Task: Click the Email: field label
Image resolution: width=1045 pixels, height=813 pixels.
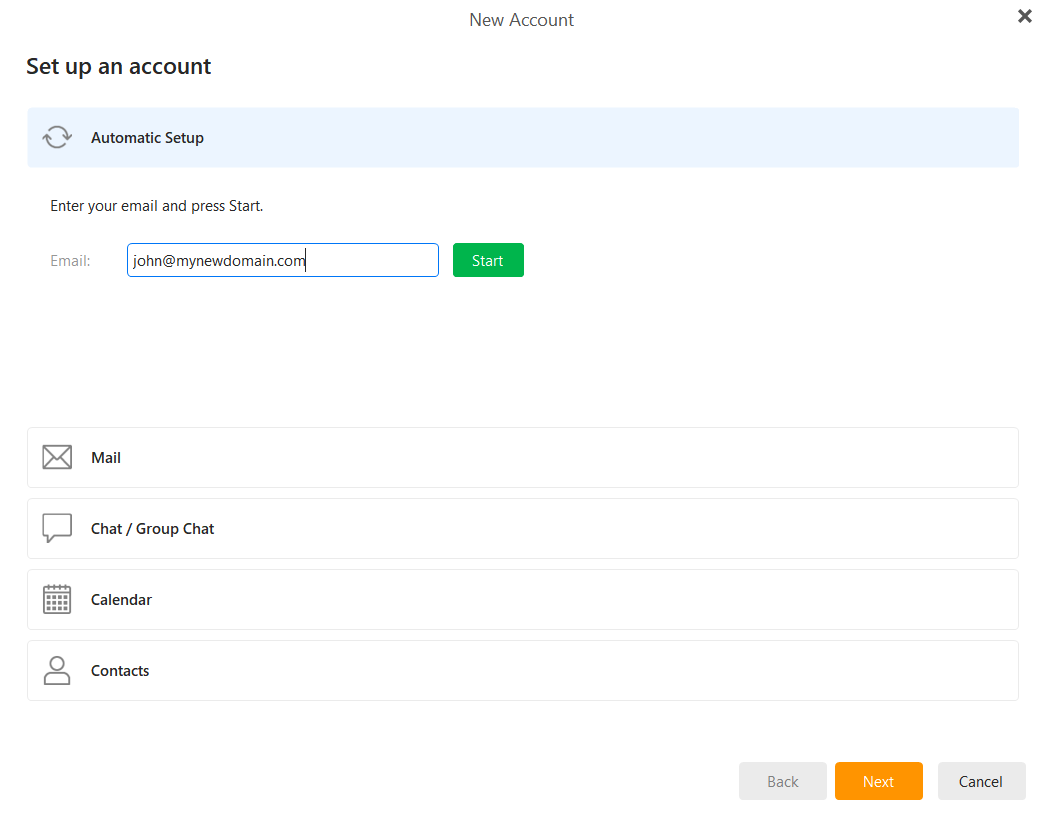Action: (x=70, y=260)
